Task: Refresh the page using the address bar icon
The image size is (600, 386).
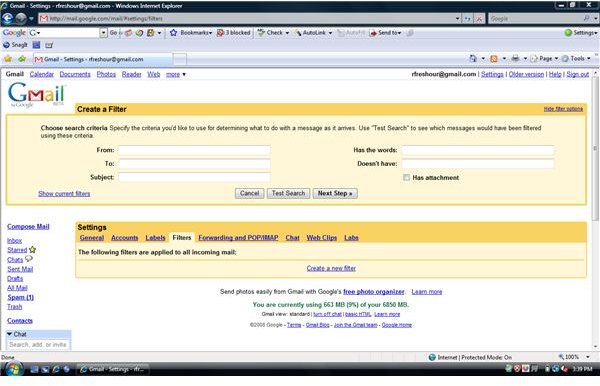Action: (x=468, y=18)
